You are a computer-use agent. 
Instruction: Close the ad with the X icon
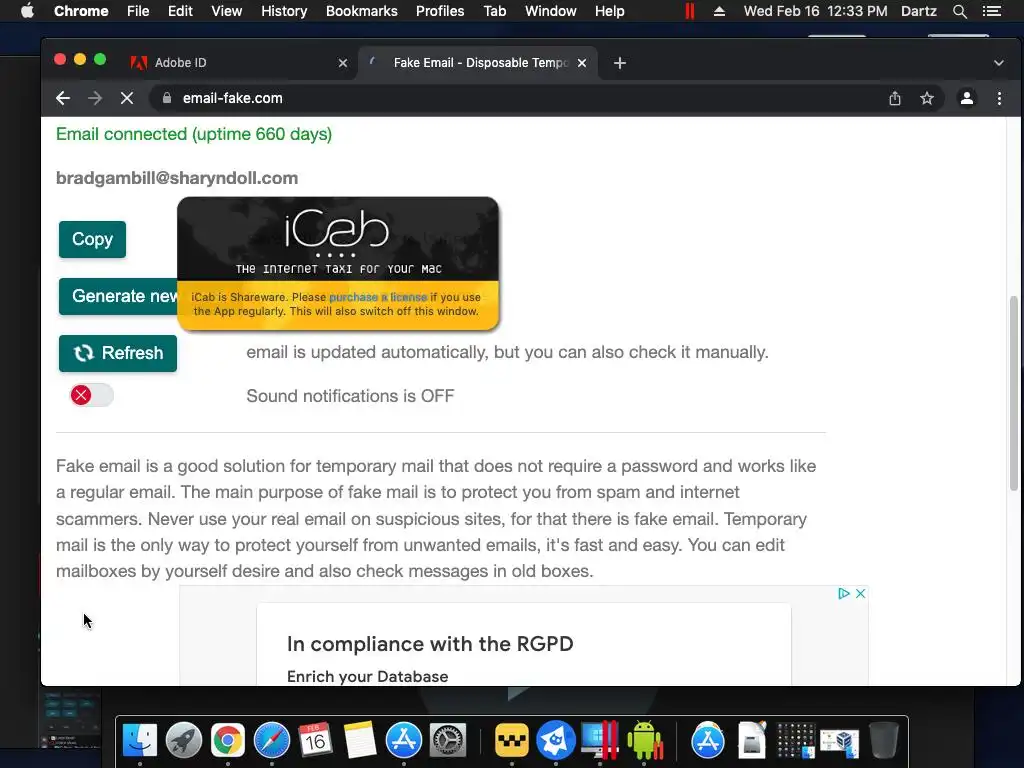pos(861,593)
